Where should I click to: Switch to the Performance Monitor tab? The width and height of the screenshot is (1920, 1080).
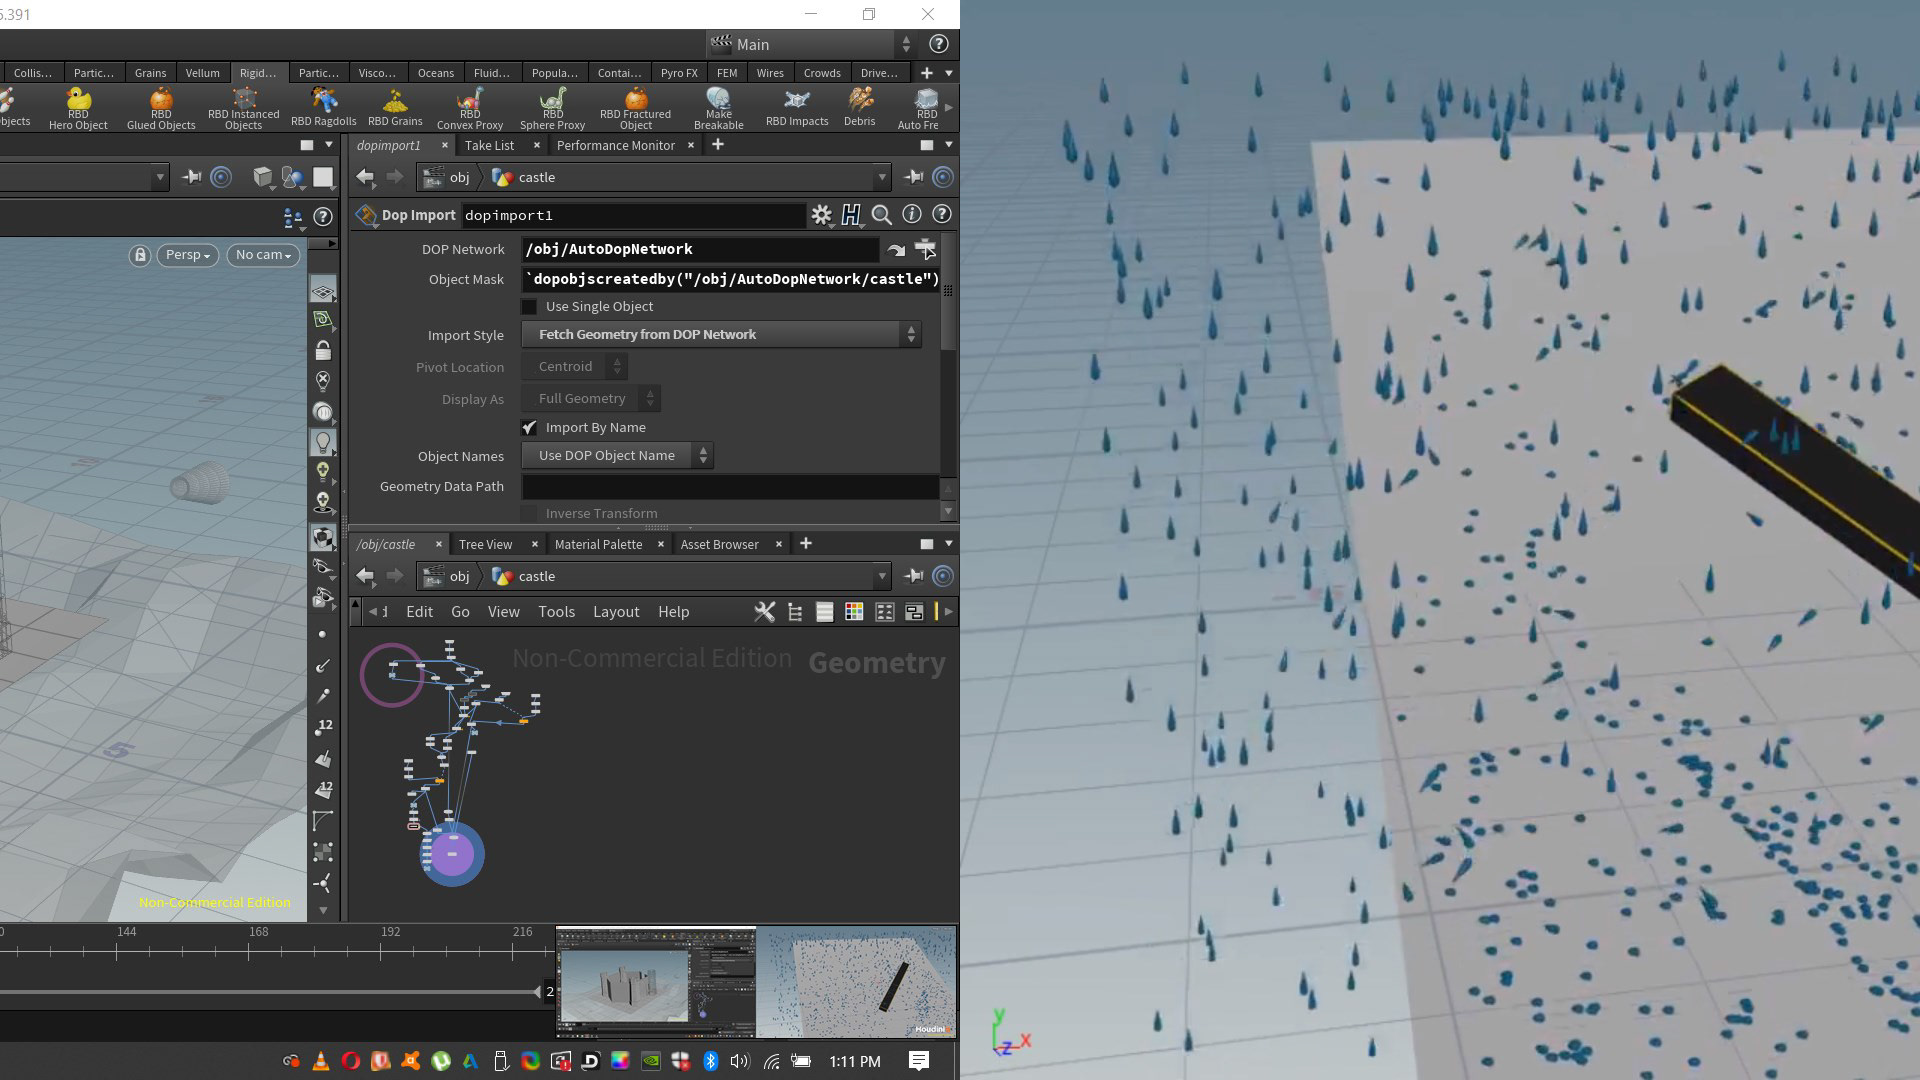[x=615, y=146]
